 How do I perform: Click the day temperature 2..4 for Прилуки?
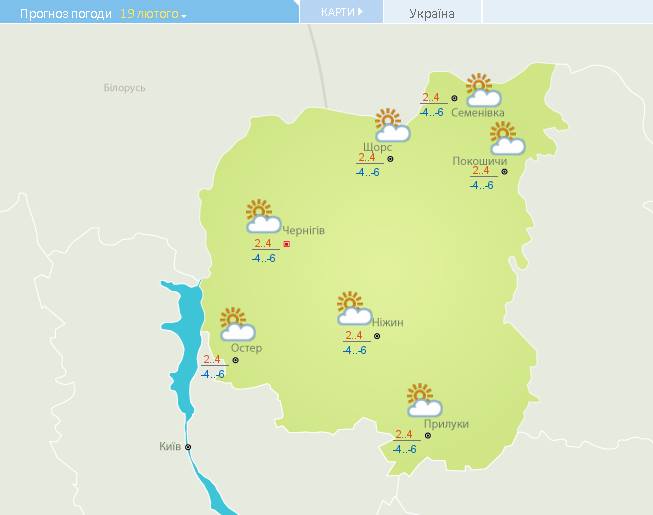click(404, 434)
